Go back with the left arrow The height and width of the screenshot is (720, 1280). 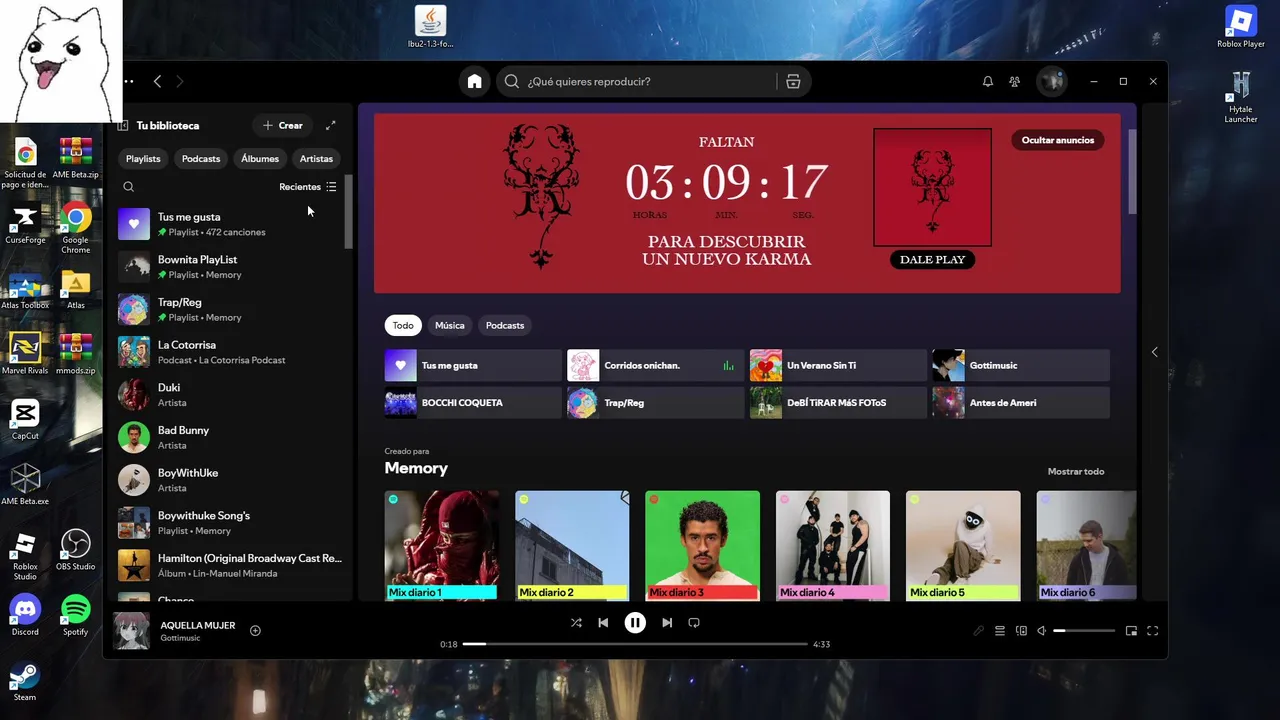[x=157, y=81]
